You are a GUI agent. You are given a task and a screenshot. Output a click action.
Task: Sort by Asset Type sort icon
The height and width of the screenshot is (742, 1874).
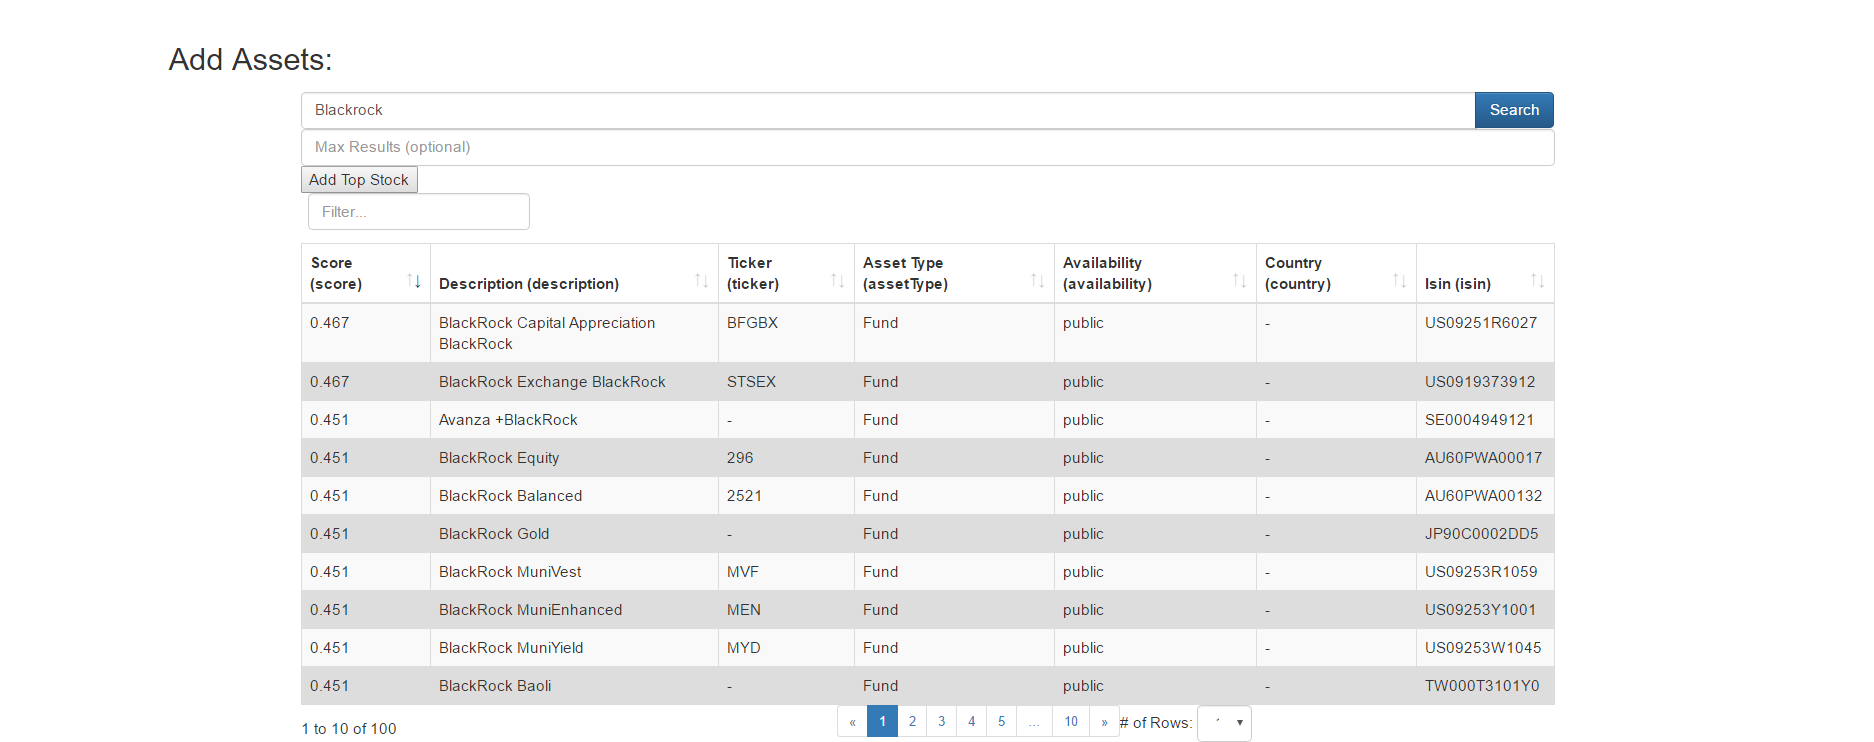point(1038,281)
